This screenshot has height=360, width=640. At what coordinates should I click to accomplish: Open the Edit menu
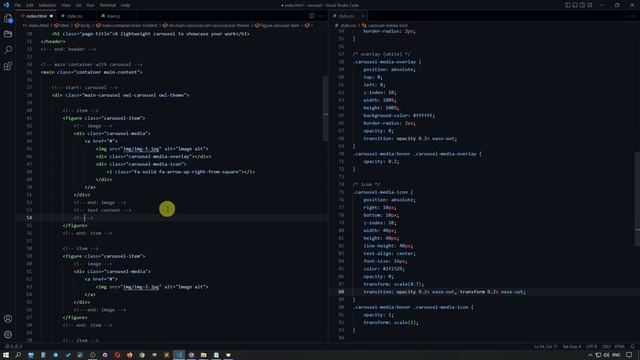click(30, 5)
